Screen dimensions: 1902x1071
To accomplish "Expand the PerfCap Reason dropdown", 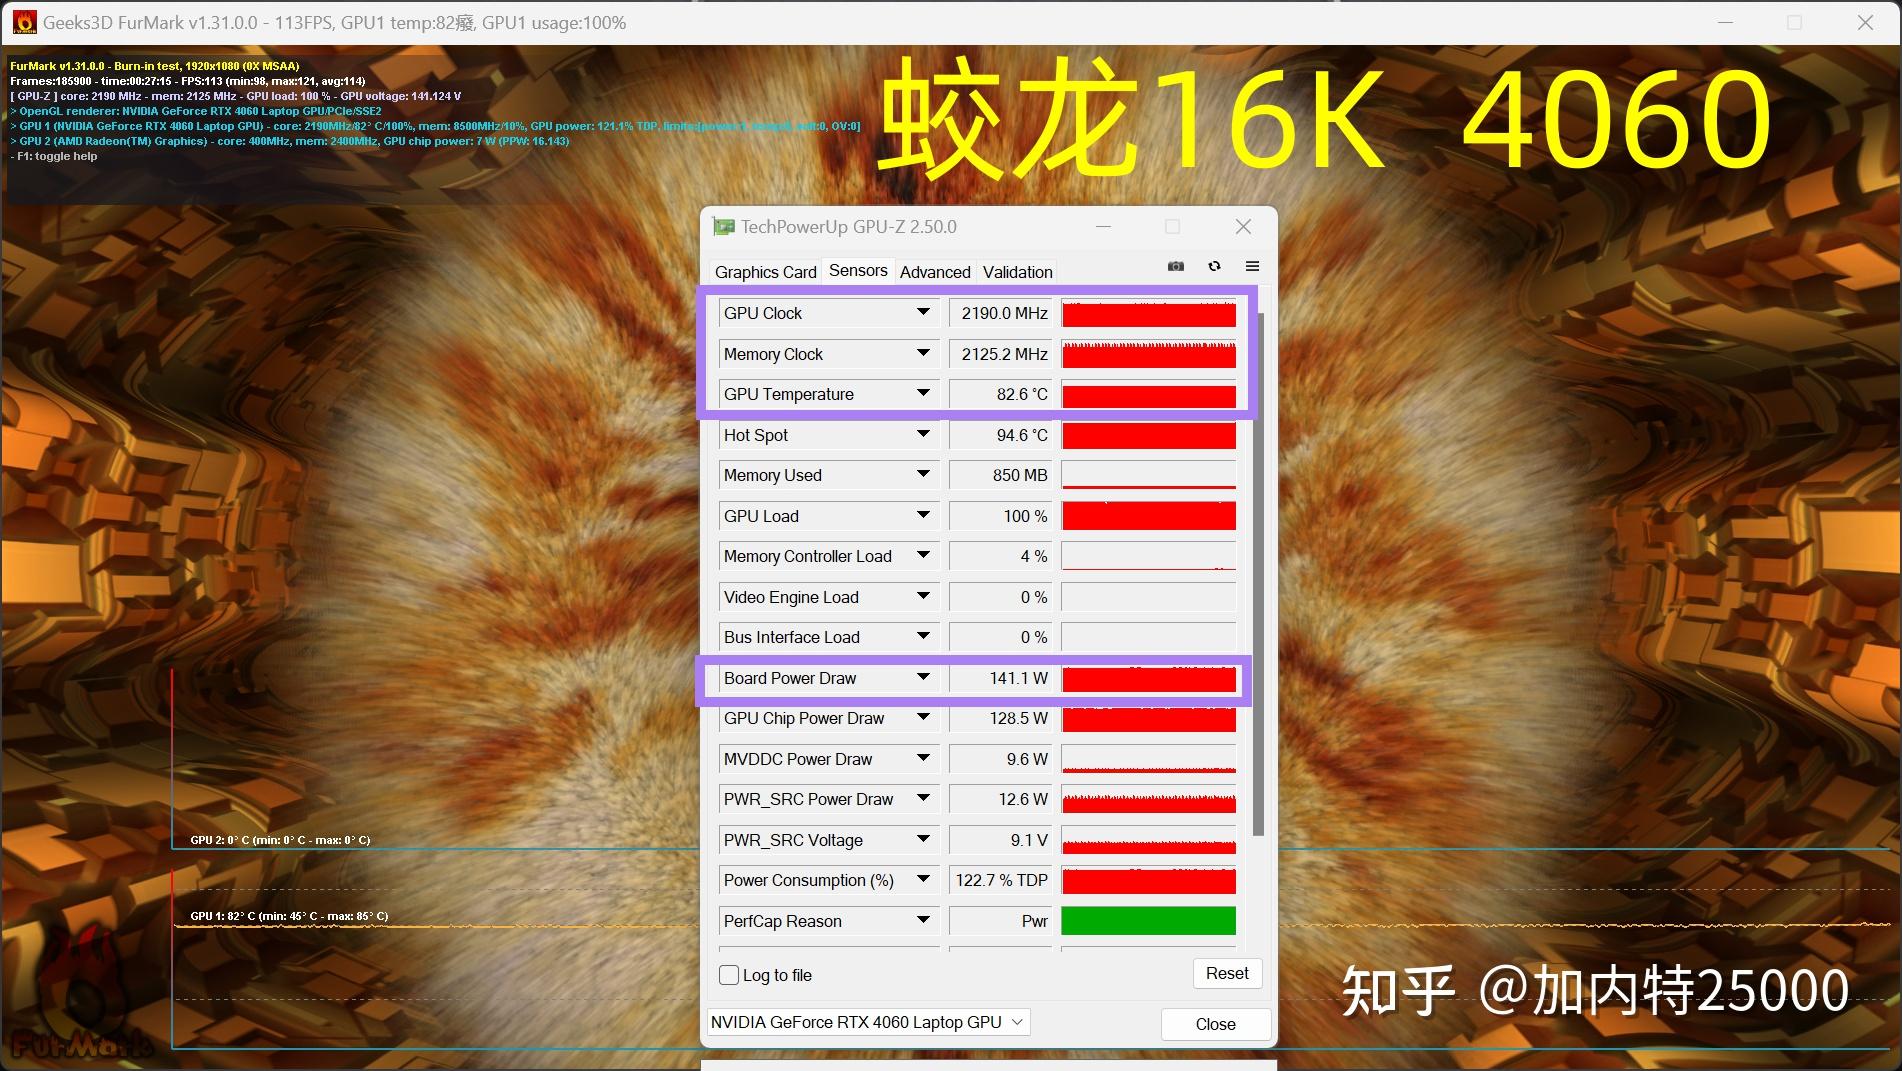I will coord(922,920).
